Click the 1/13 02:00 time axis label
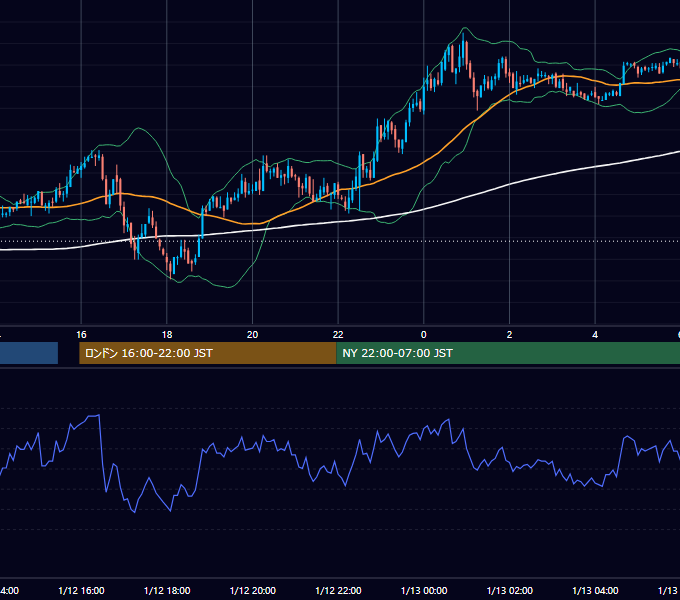This screenshot has height=600, width=680. [510, 590]
